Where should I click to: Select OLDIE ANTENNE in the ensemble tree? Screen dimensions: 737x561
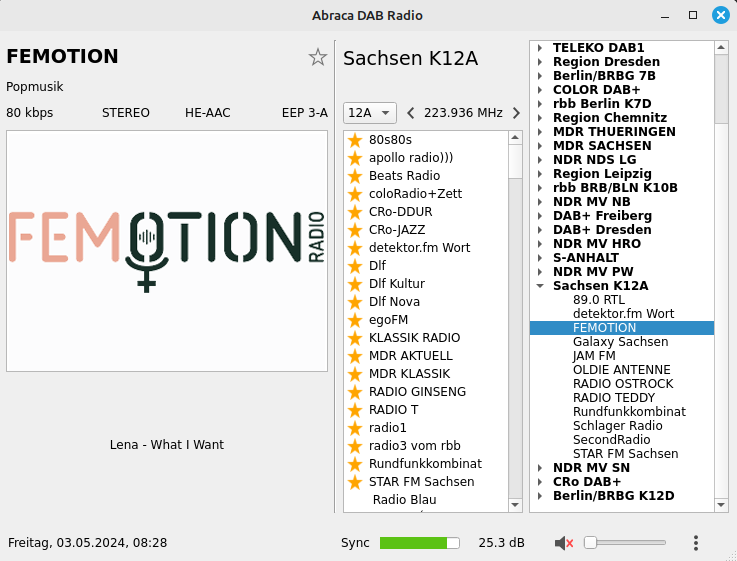622,370
